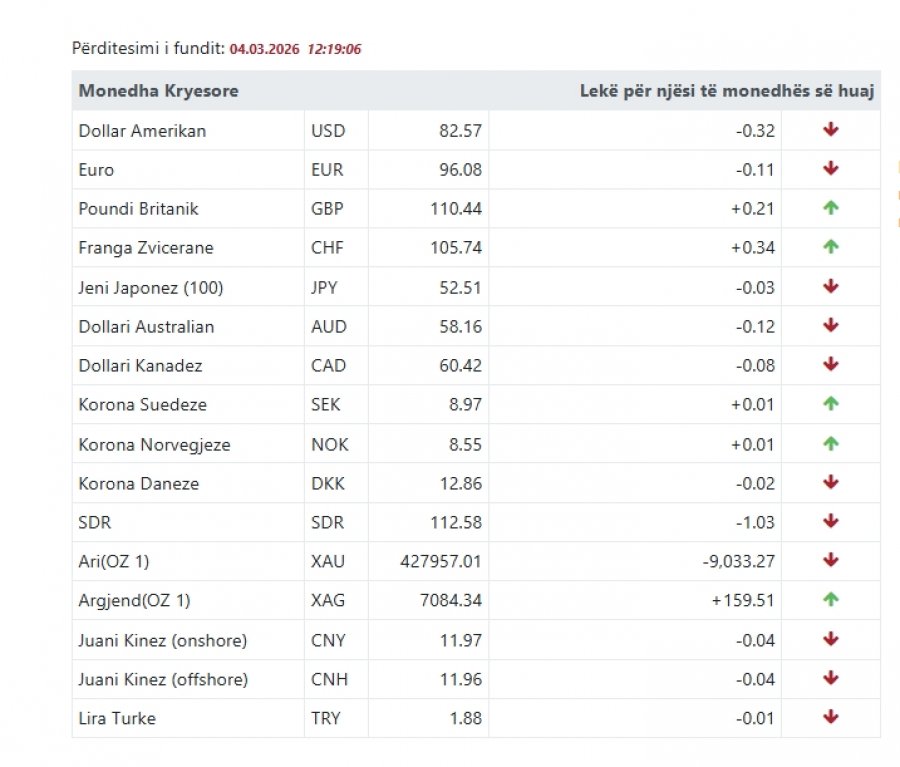Click the Juani Kinez (onshore) row label
Viewport: 900px width, 767px height.
pos(163,640)
